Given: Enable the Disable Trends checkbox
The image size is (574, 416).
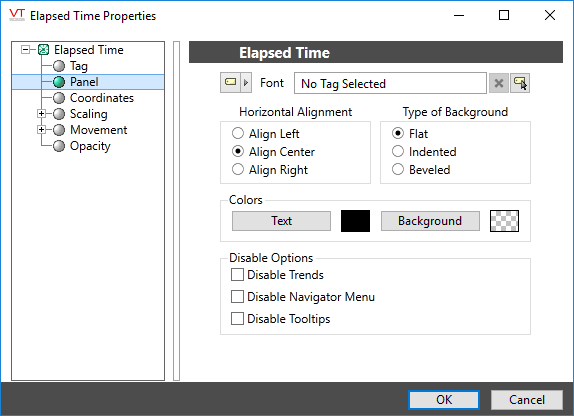Looking at the screenshot, I should pyautogui.click(x=237, y=275).
